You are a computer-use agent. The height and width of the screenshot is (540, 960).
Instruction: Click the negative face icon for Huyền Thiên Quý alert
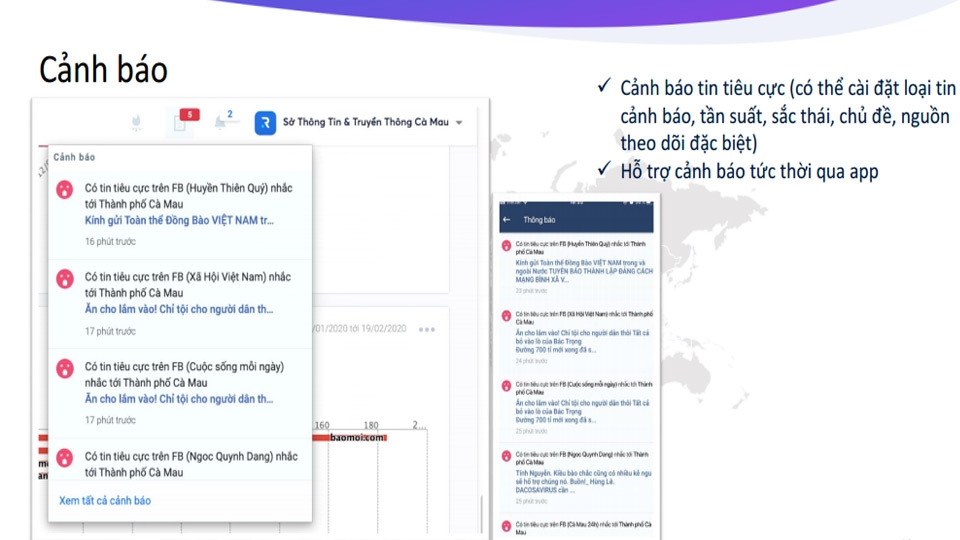tap(65, 189)
